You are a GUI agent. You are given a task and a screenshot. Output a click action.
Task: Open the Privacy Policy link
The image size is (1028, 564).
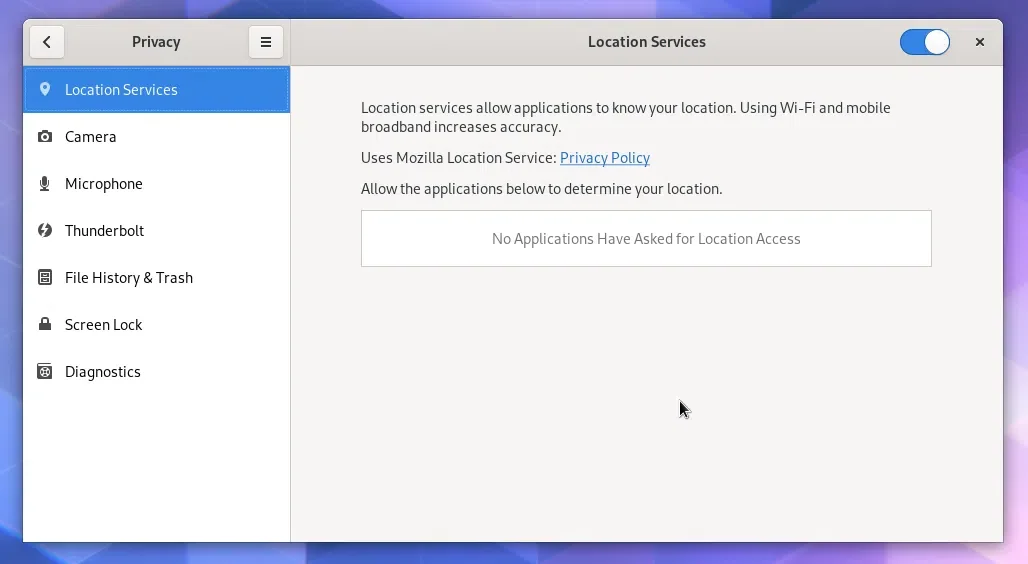point(604,158)
